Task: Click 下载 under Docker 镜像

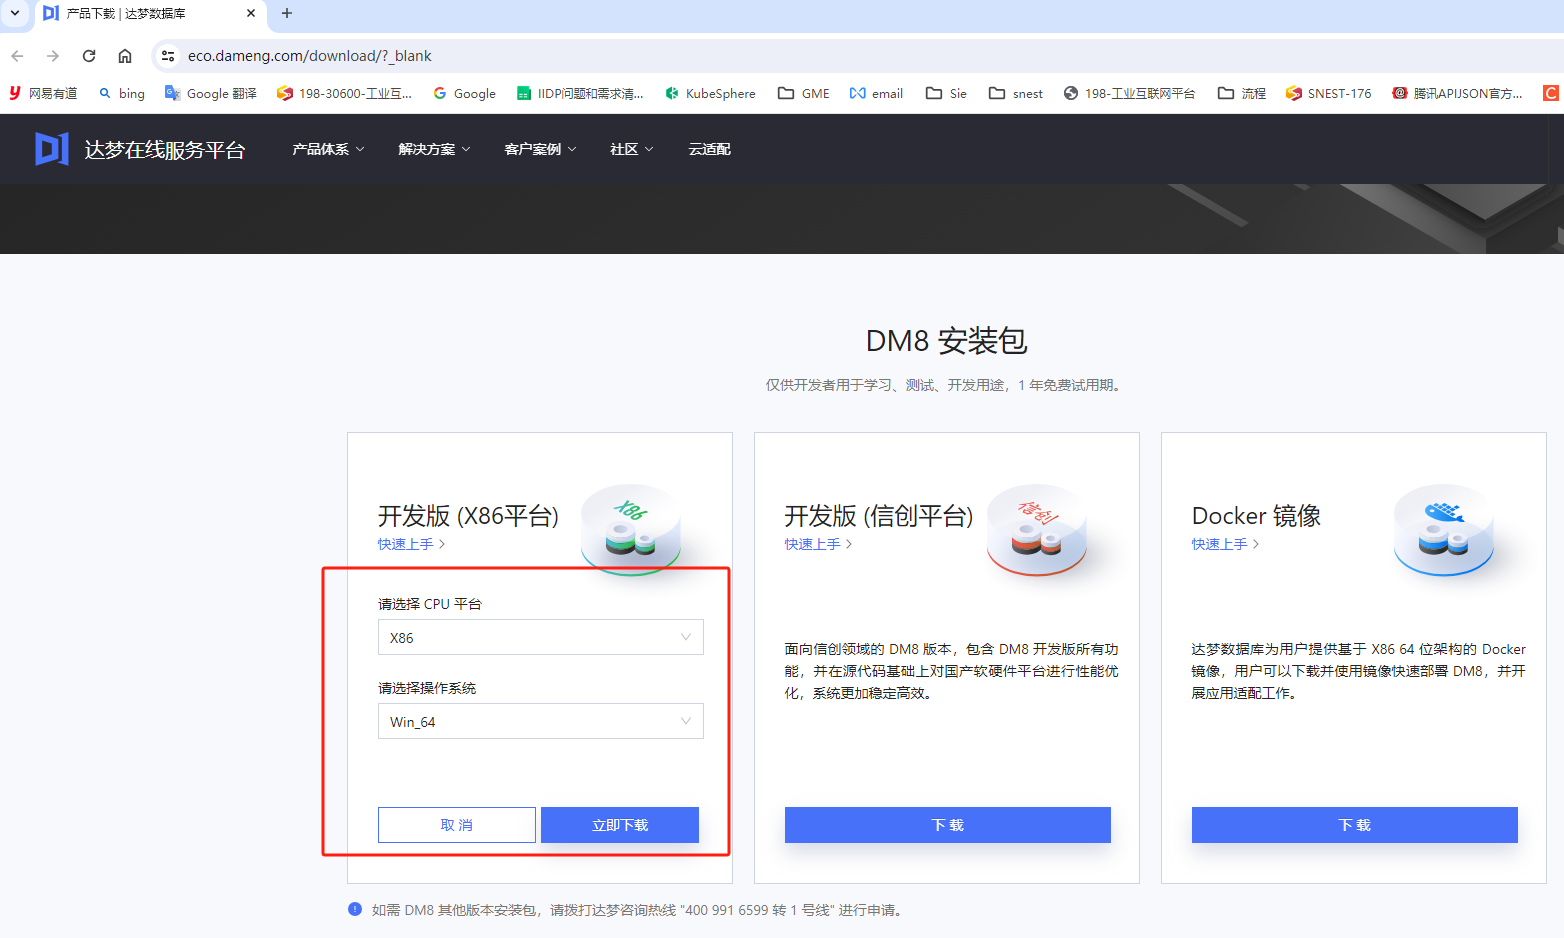Action: tap(1354, 825)
